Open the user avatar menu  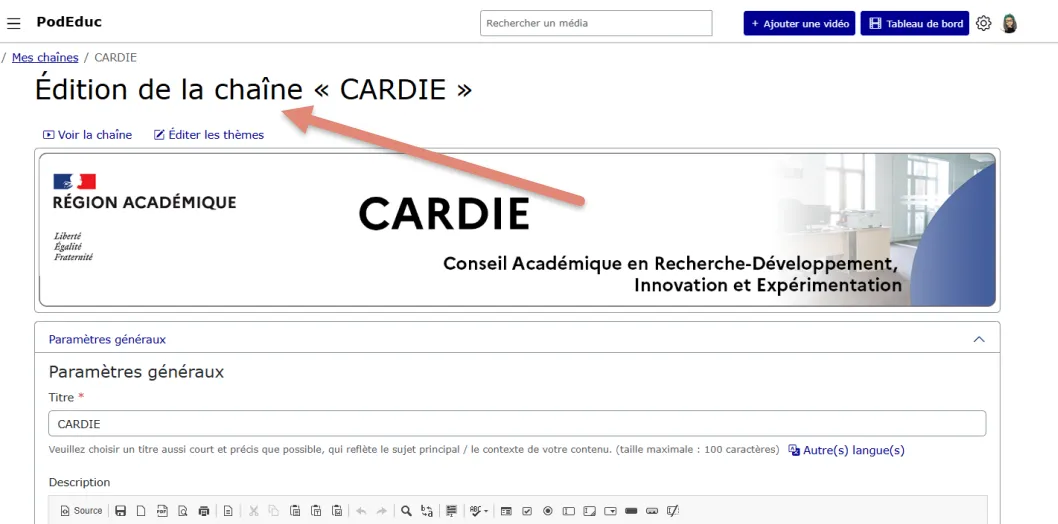[x=1009, y=24]
